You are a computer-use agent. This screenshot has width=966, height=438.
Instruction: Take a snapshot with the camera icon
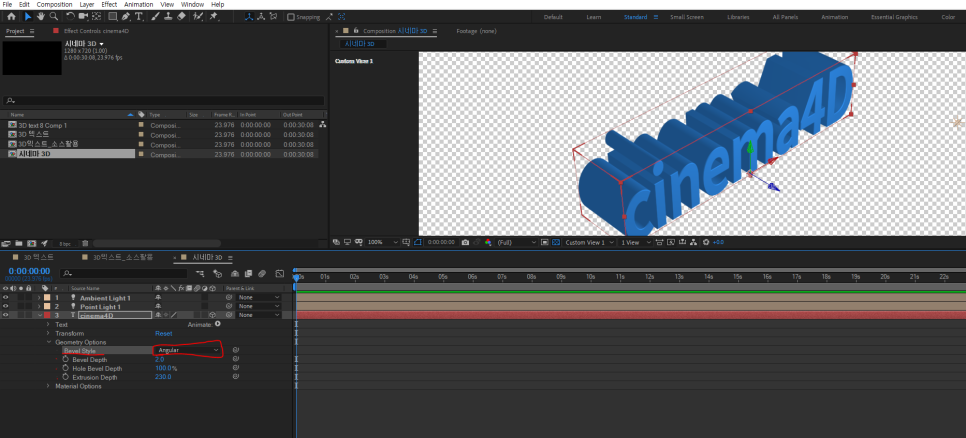point(465,242)
